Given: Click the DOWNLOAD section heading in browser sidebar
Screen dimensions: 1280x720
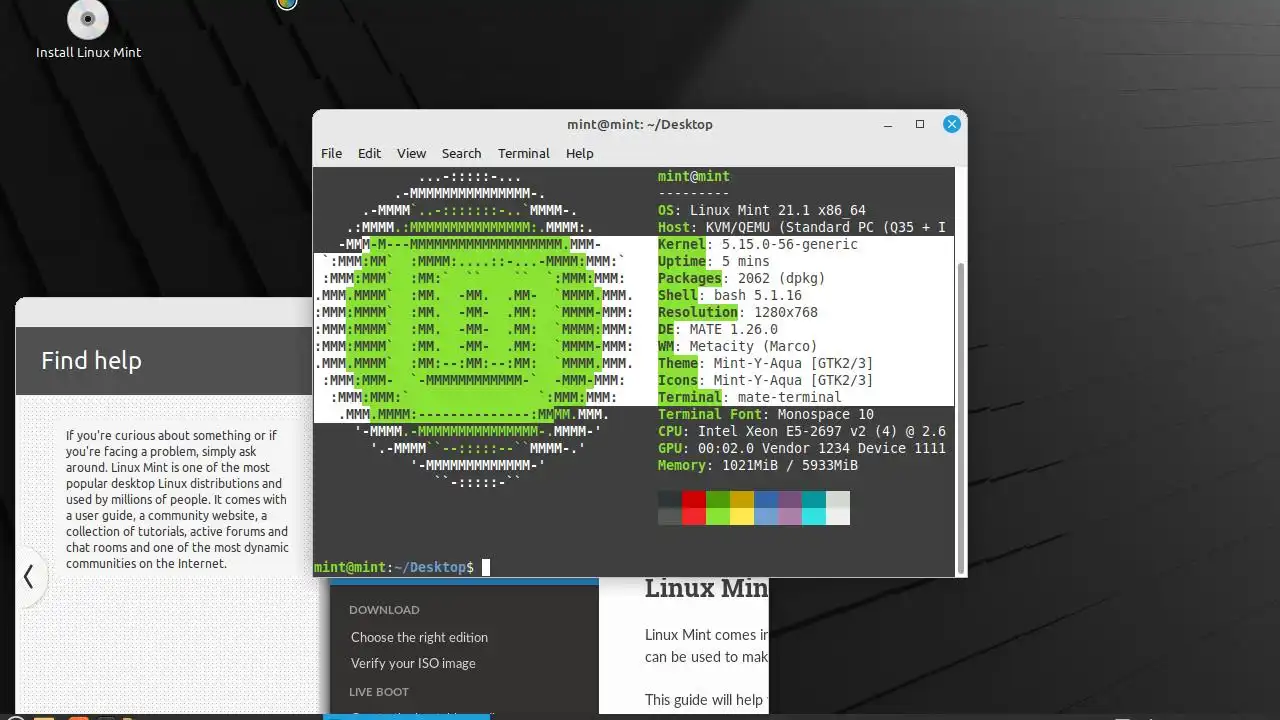Looking at the screenshot, I should pyautogui.click(x=384, y=610).
